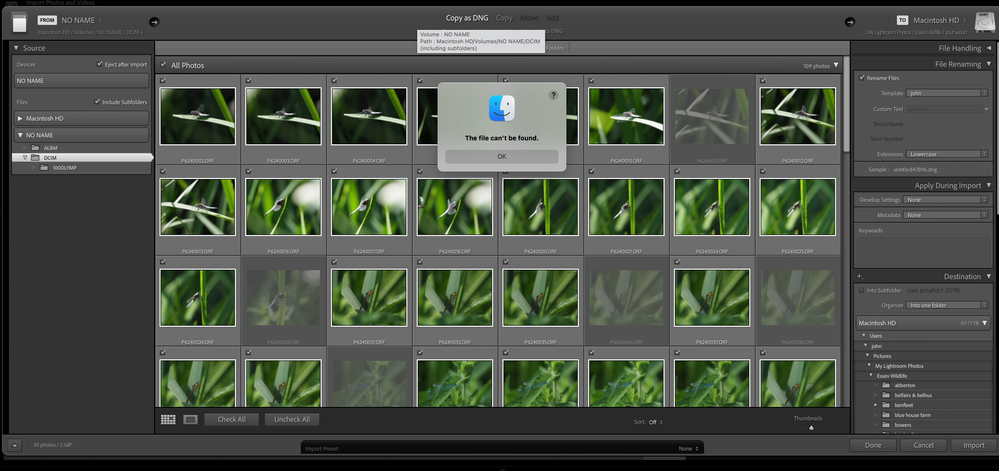
Task: Uncheck photo P6240026.ORF checkbox
Action: coord(163,261)
